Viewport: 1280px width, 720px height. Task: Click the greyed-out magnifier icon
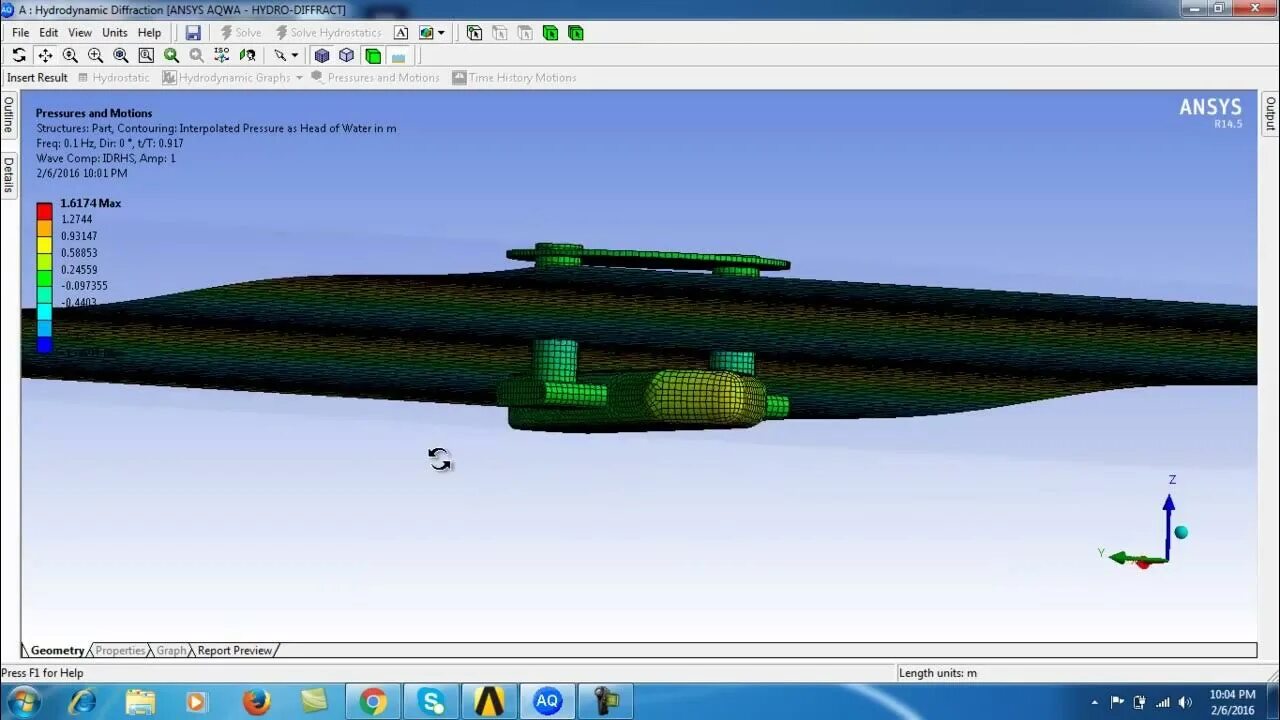pos(197,55)
